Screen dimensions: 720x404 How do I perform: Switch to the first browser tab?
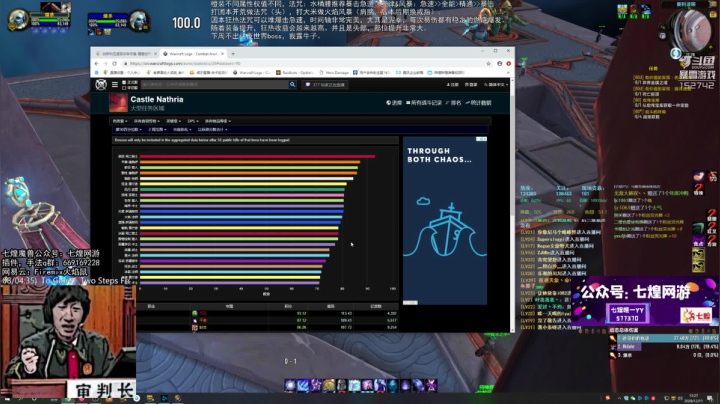coord(125,54)
